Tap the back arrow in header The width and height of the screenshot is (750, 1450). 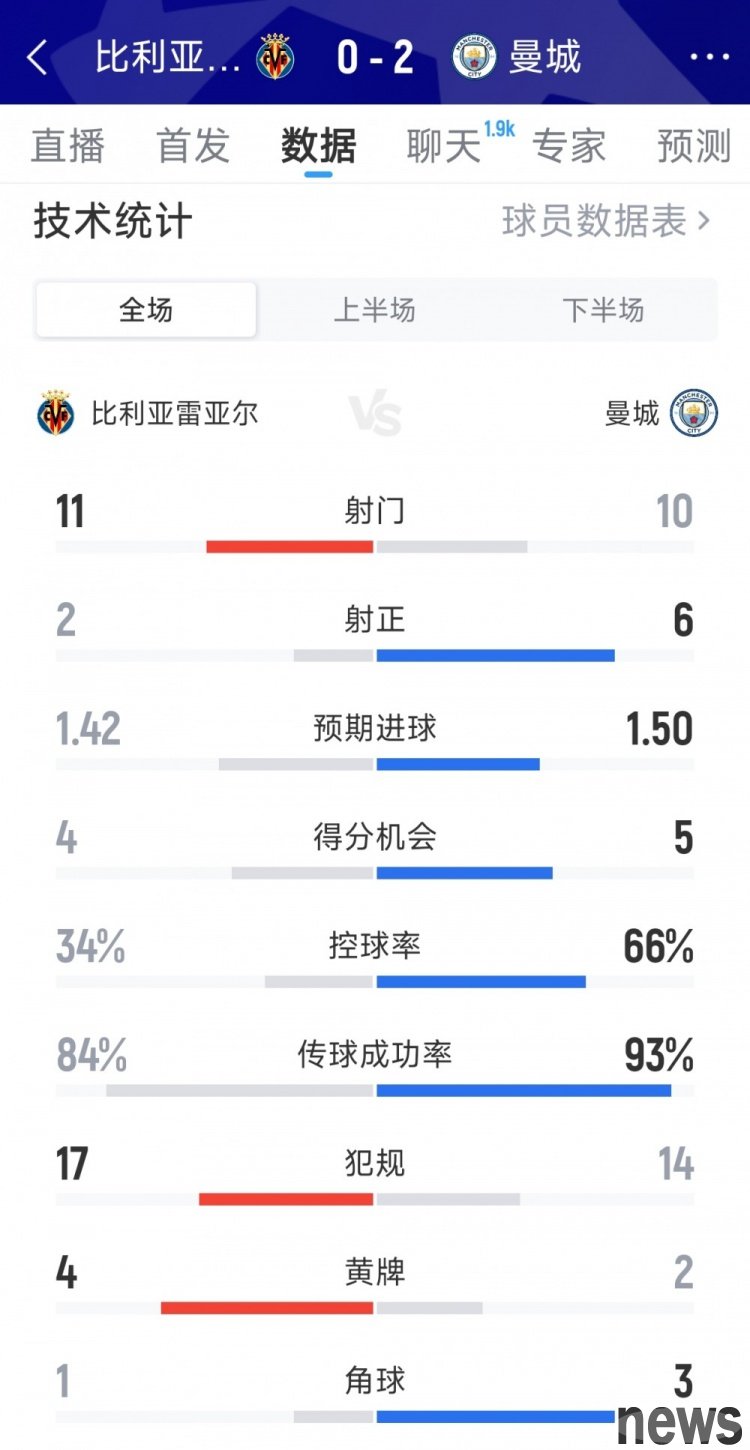click(37, 57)
